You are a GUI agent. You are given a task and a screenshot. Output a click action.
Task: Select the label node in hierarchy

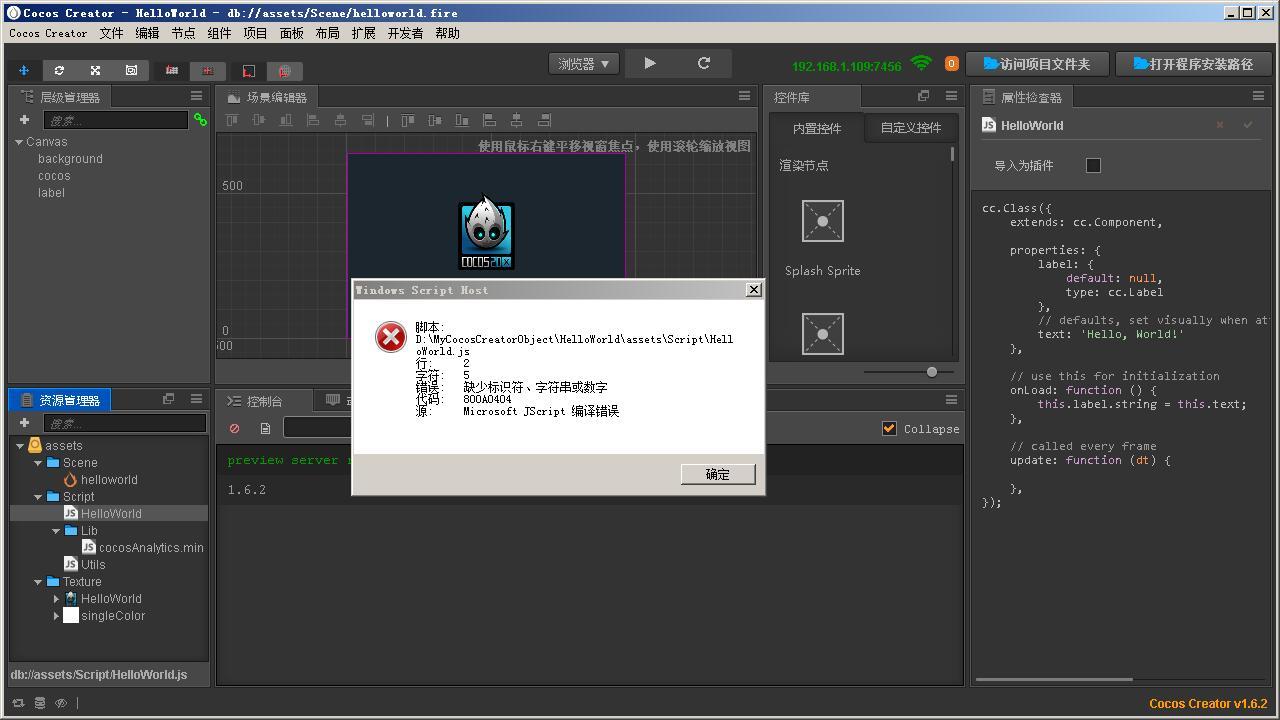tap(51, 193)
